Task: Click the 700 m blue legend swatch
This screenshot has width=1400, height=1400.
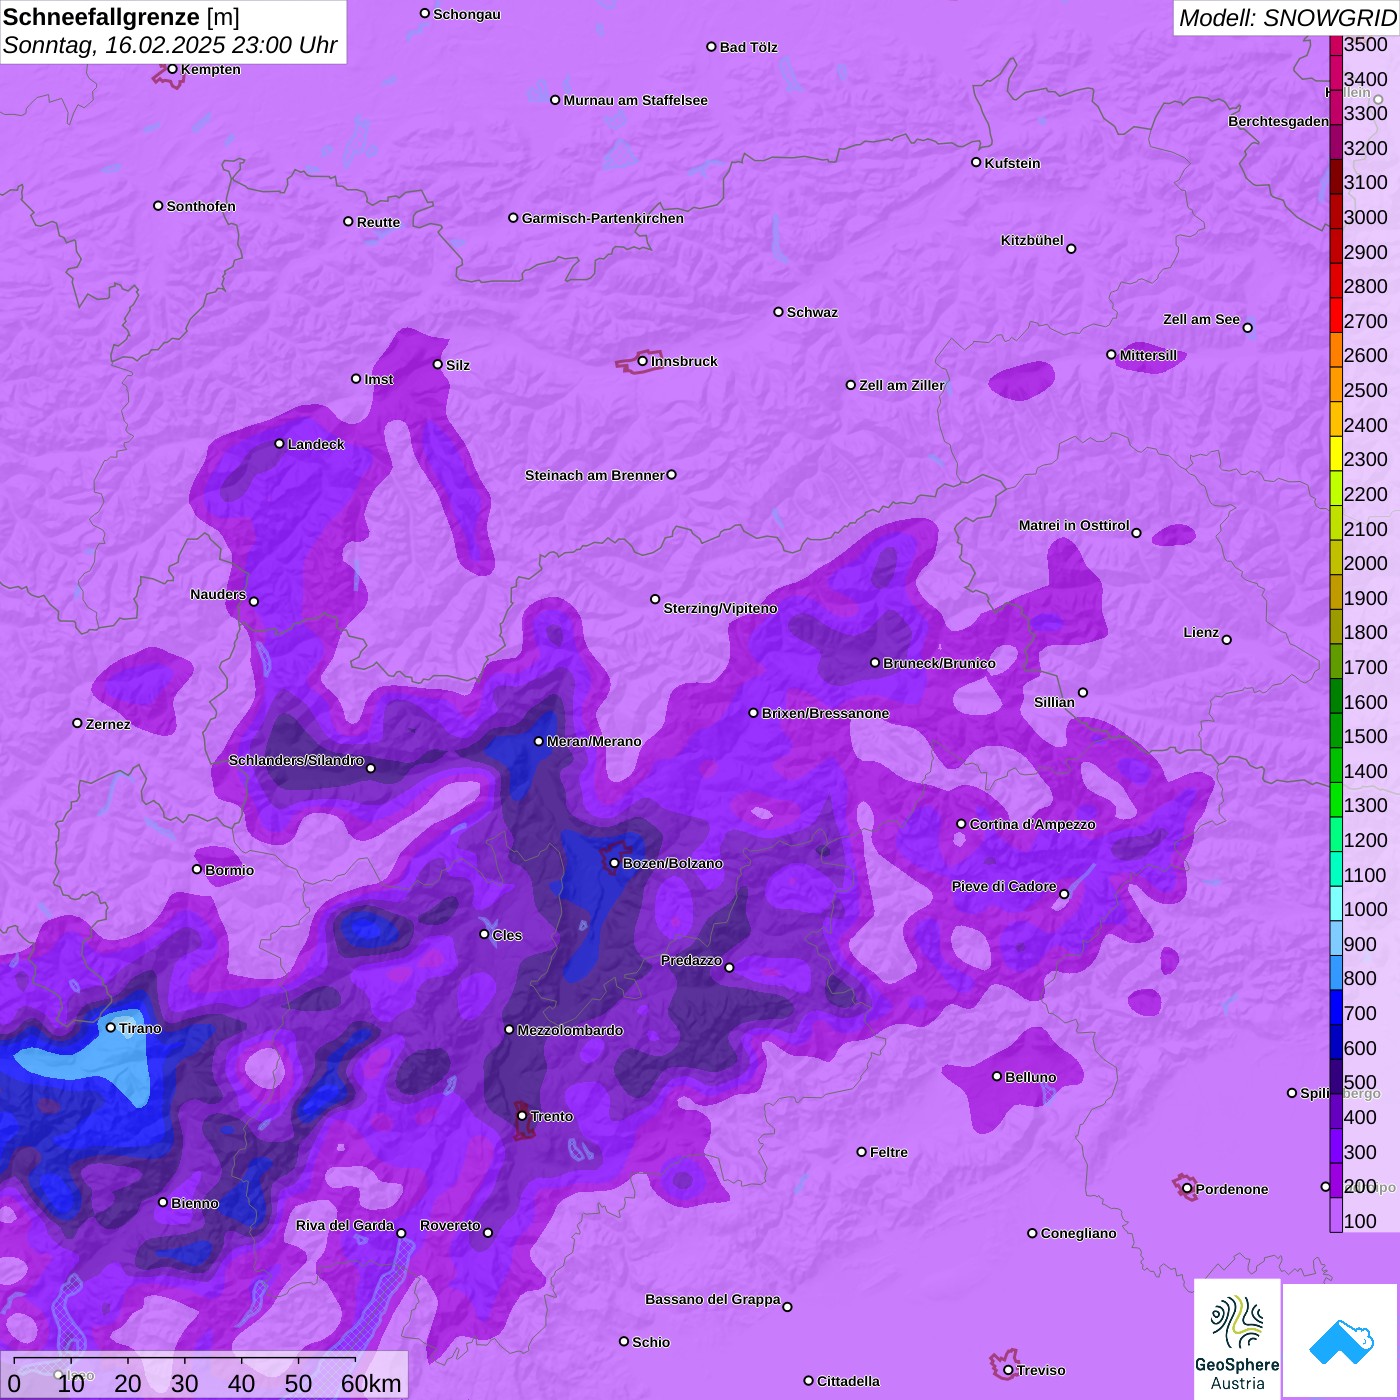Action: (x=1336, y=1007)
